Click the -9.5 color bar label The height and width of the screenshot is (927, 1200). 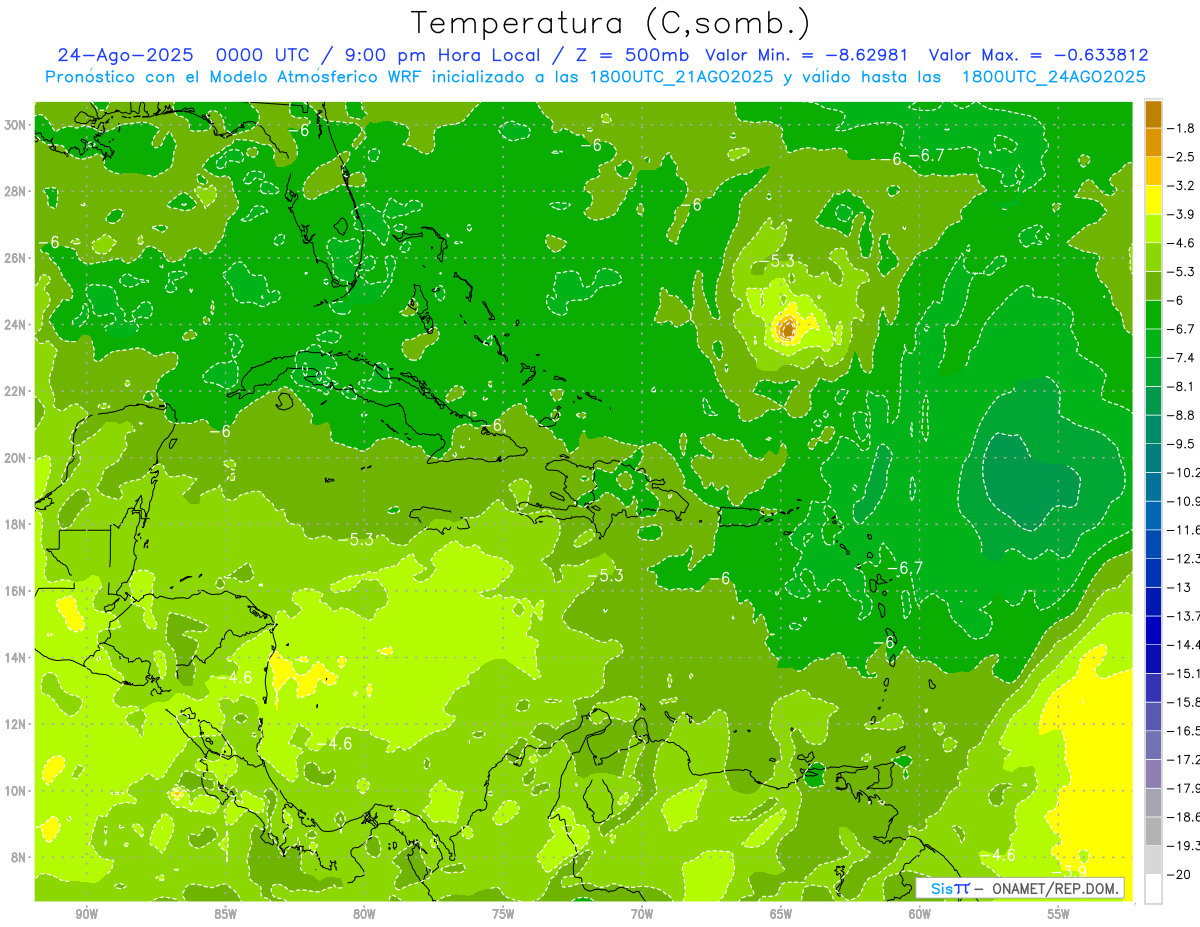point(1181,443)
